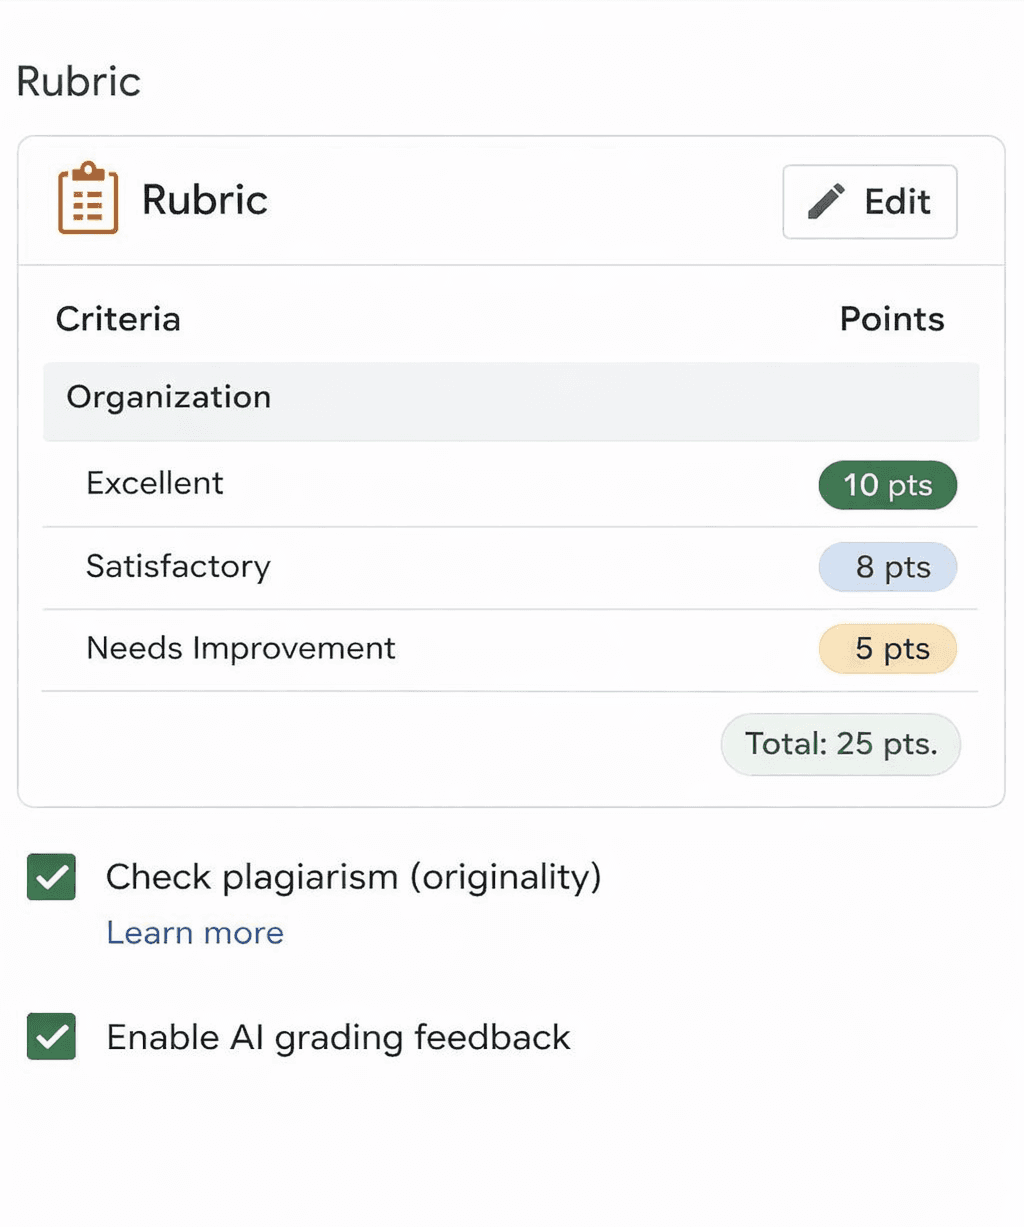Open the Learn more link
Image resolution: width=1024 pixels, height=1227 pixels.
[x=195, y=933]
